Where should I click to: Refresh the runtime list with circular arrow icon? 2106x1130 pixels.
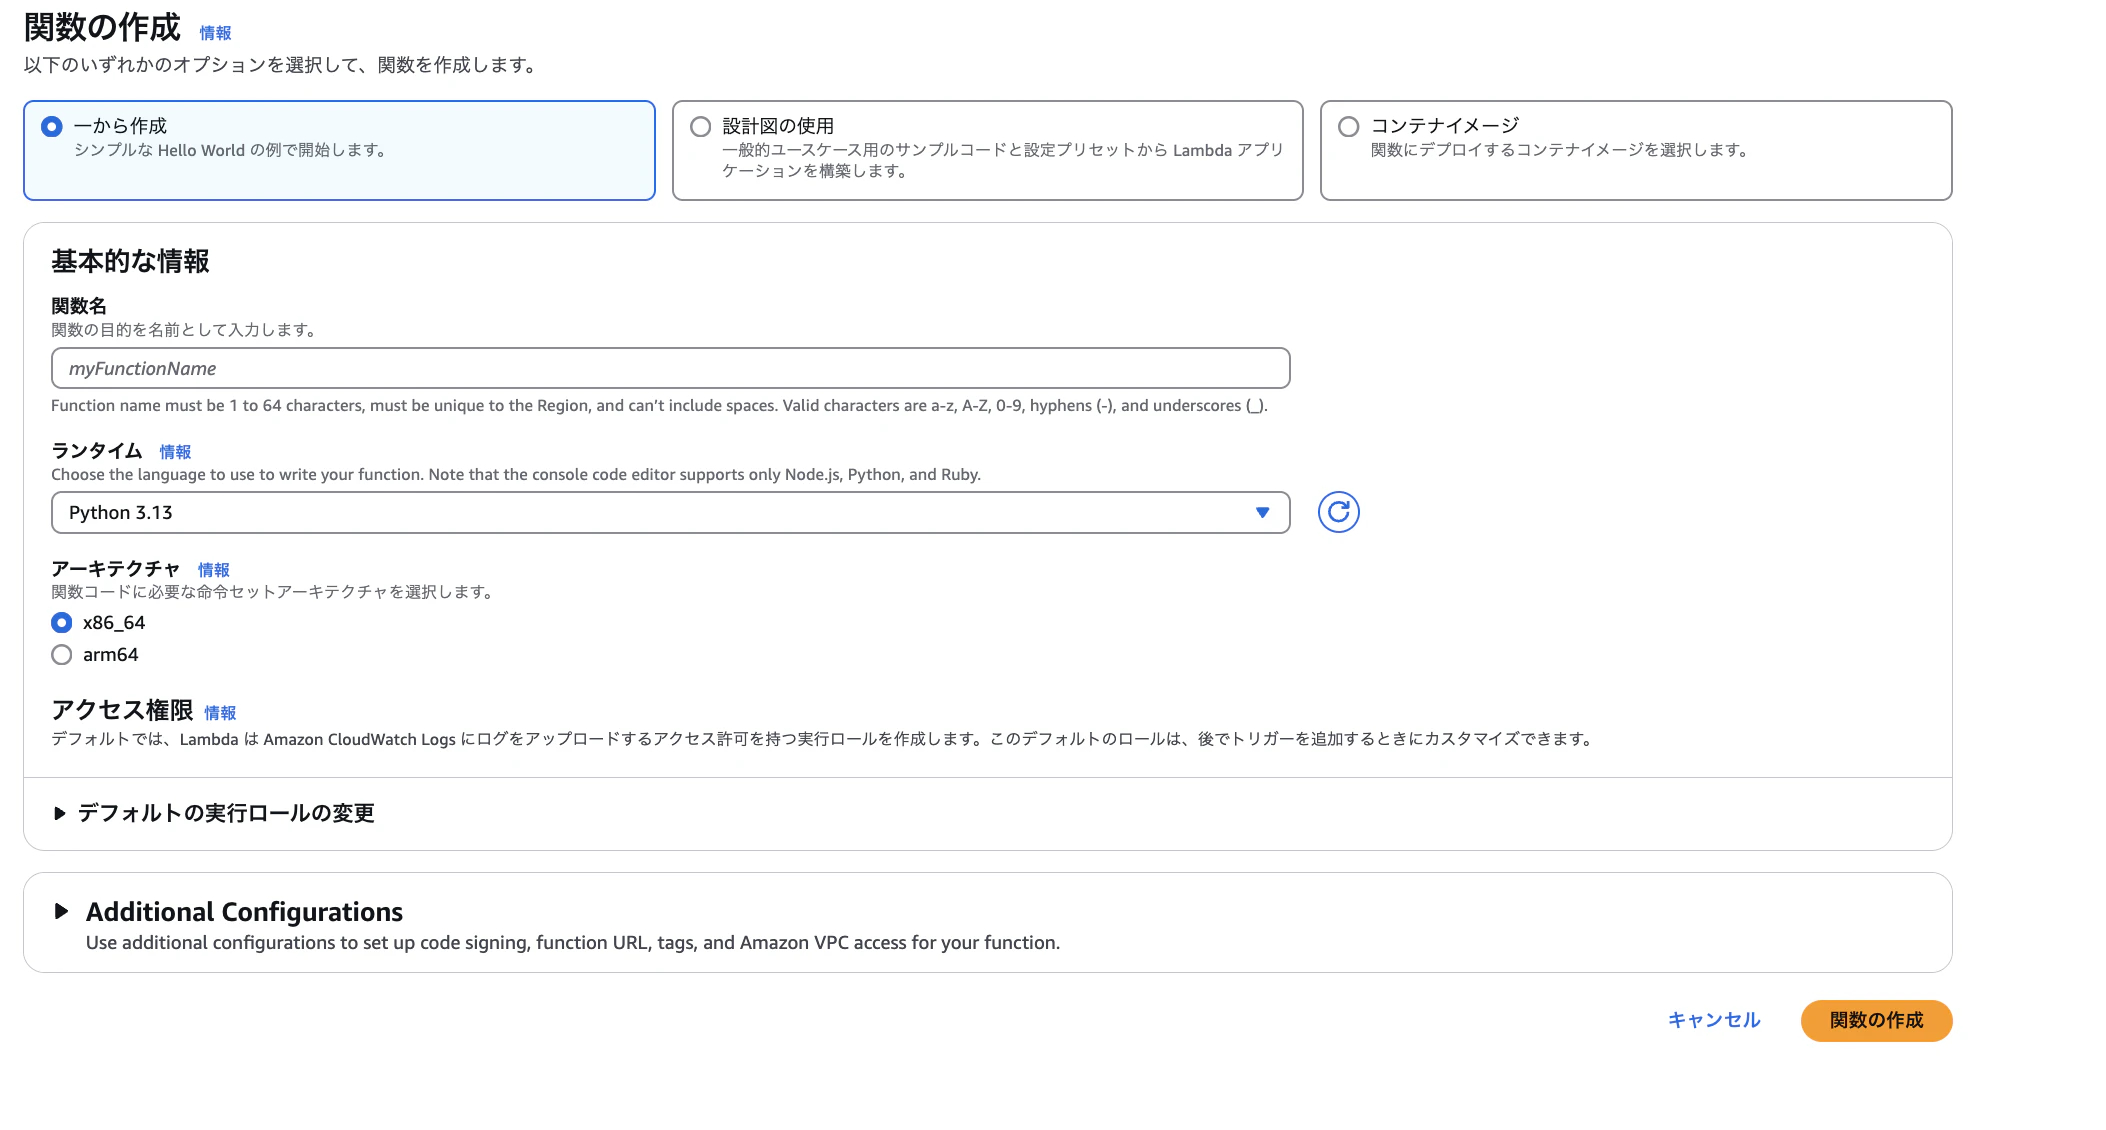pos(1338,512)
